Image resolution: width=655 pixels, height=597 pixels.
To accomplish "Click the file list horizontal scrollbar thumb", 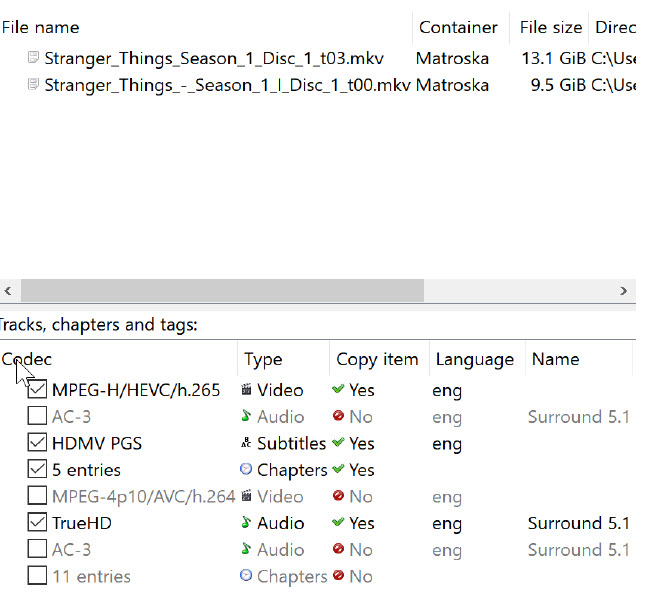I will 222,290.
